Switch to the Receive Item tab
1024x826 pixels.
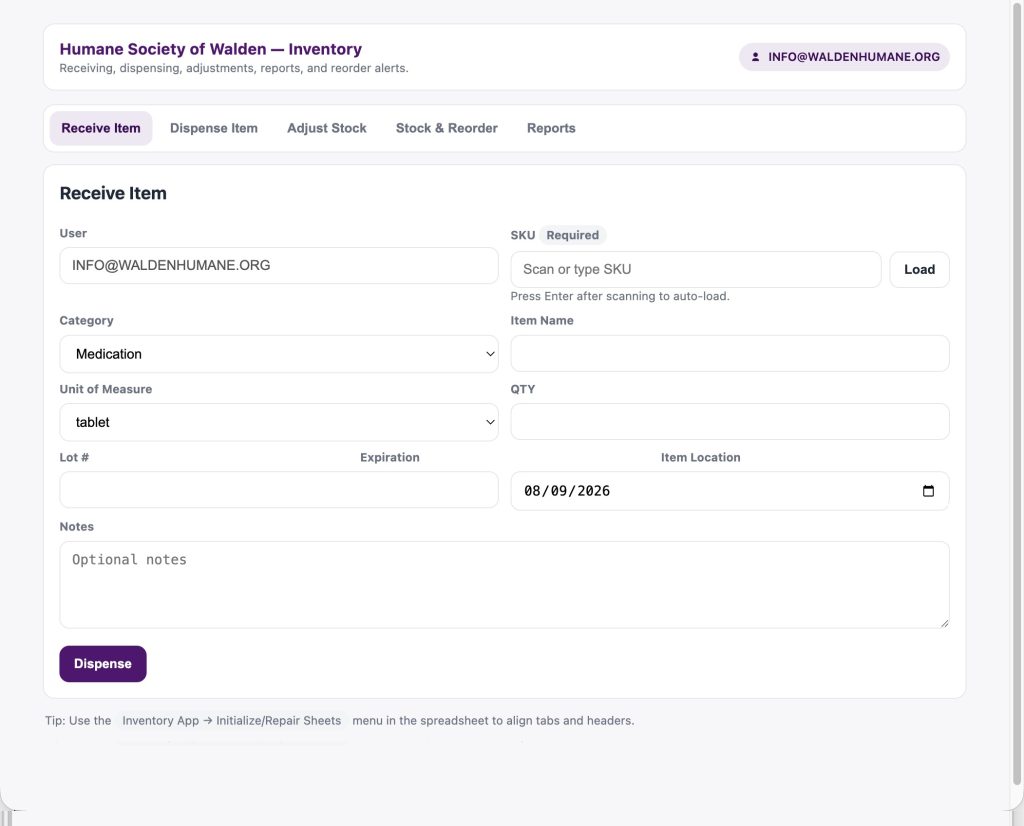[x=101, y=128]
